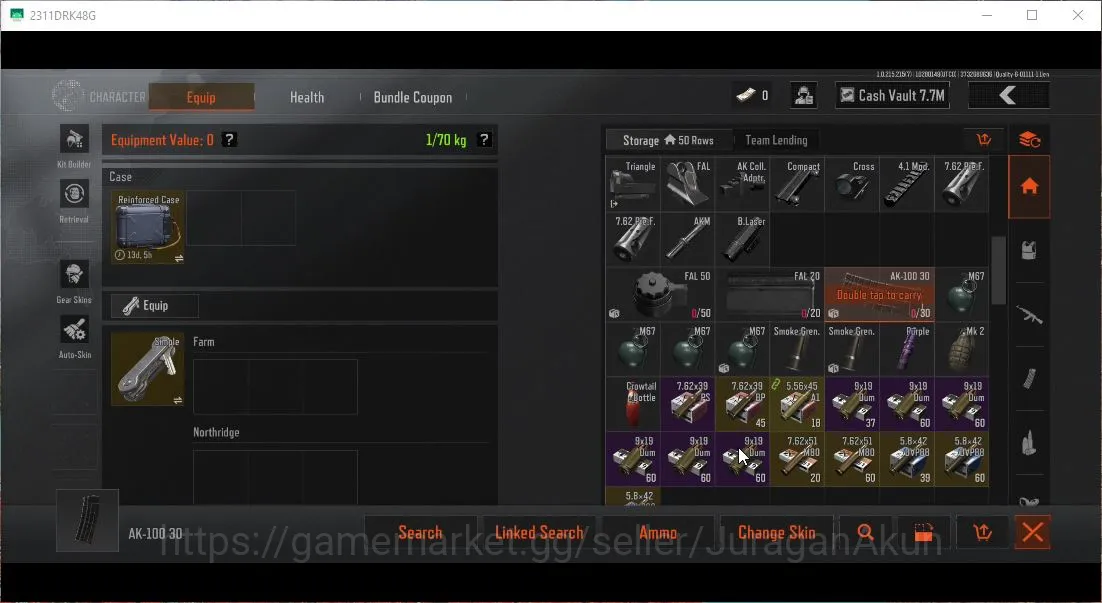1102x603 pixels.
Task: Click the Change Skin button
Action: point(777,533)
